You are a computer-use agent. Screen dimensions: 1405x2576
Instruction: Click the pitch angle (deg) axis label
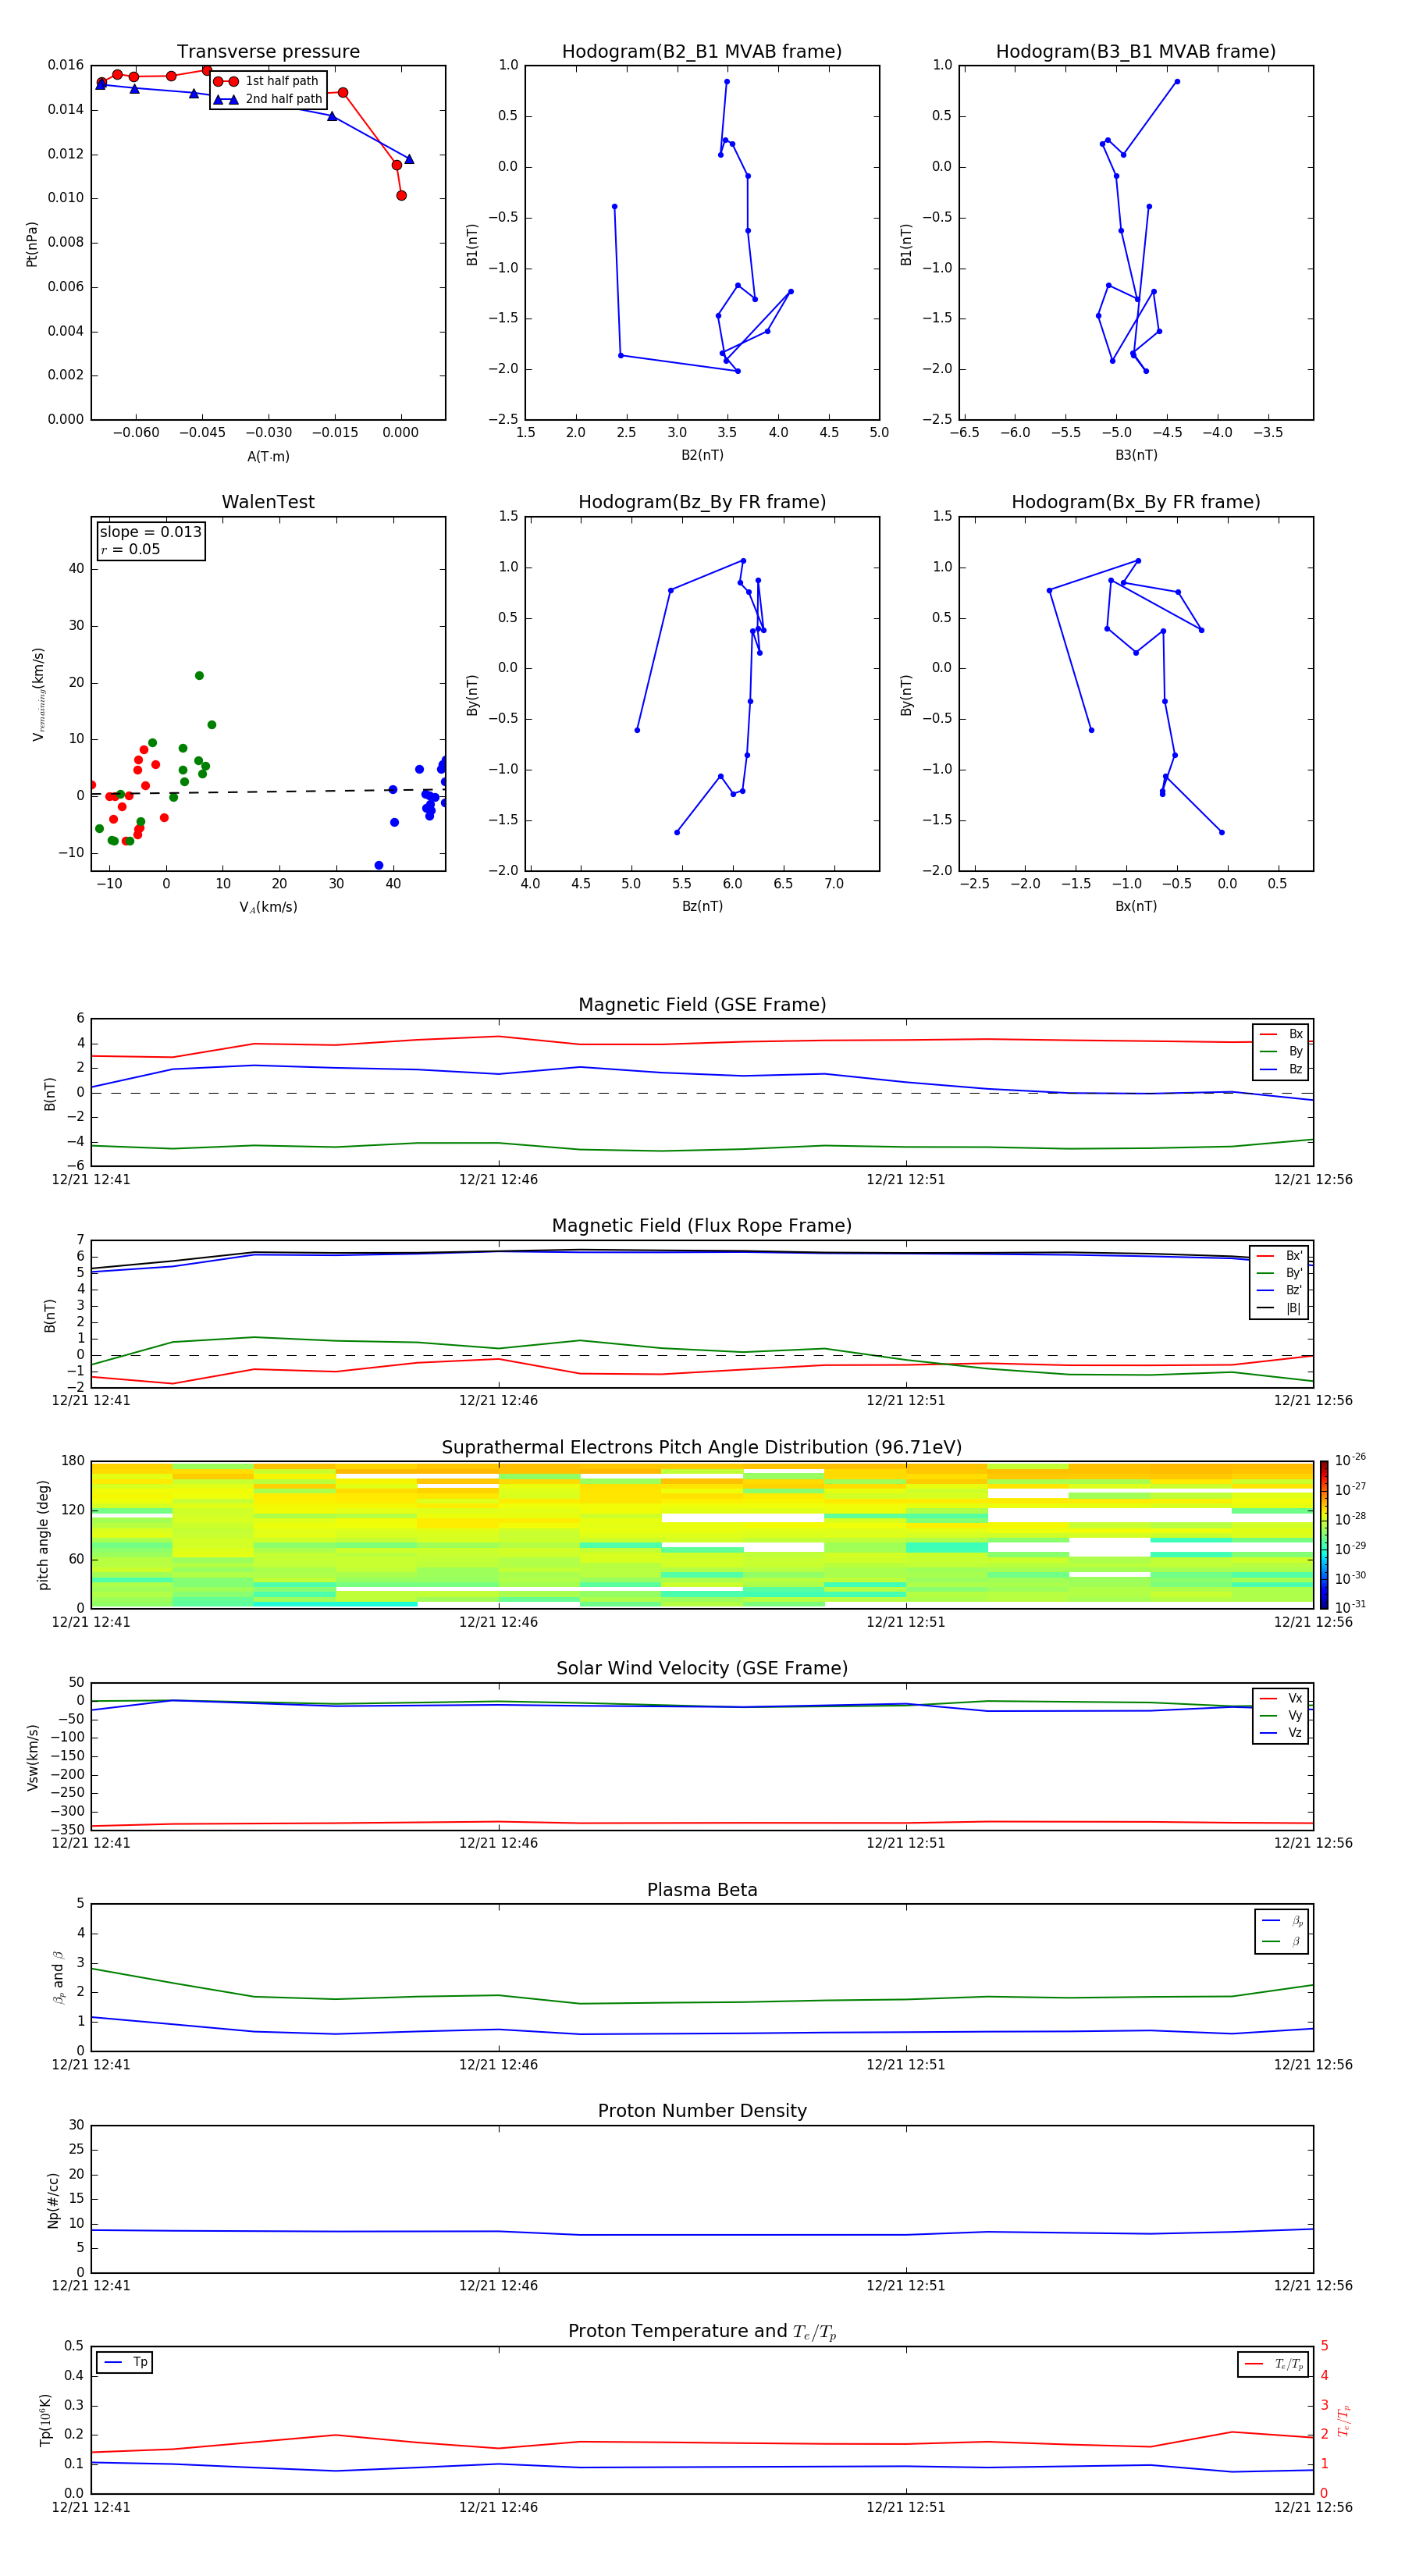pos(43,1535)
